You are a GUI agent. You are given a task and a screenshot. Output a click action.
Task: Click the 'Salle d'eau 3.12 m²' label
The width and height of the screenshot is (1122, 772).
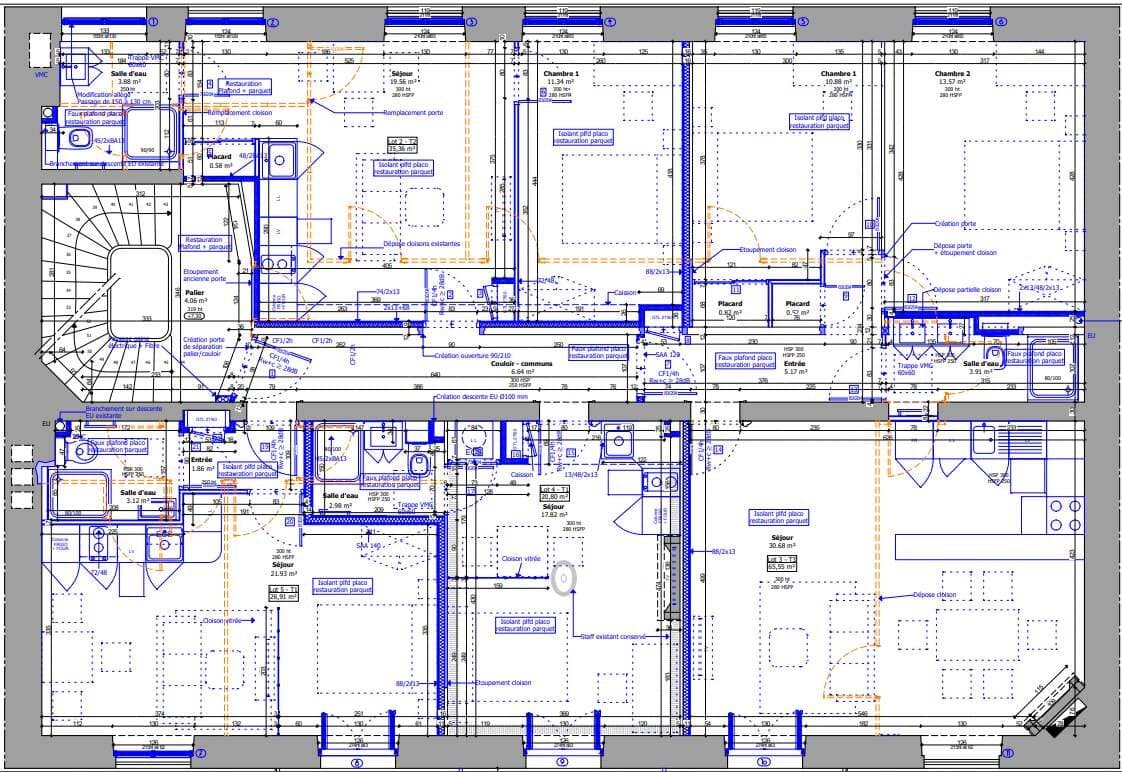tap(137, 497)
